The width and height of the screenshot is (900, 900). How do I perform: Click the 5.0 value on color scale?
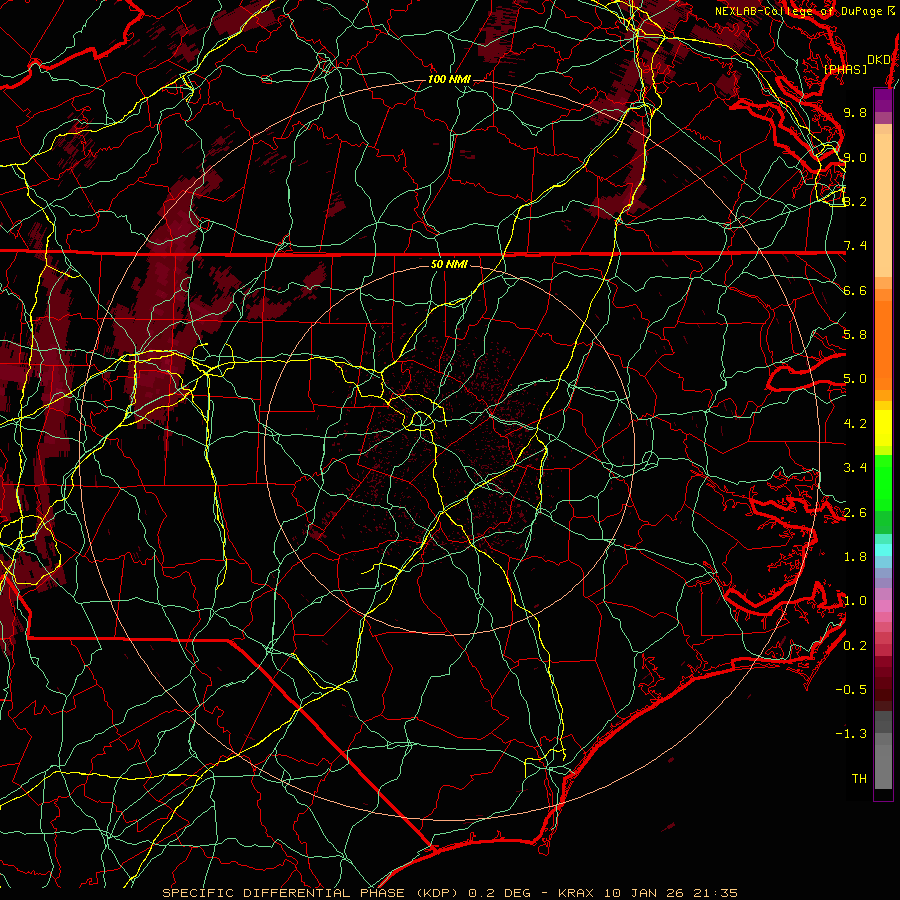pyautogui.click(x=855, y=379)
